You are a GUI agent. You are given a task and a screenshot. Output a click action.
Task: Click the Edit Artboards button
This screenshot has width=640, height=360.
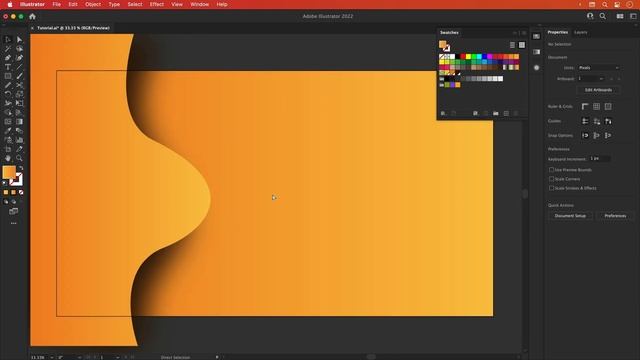pyautogui.click(x=598, y=90)
